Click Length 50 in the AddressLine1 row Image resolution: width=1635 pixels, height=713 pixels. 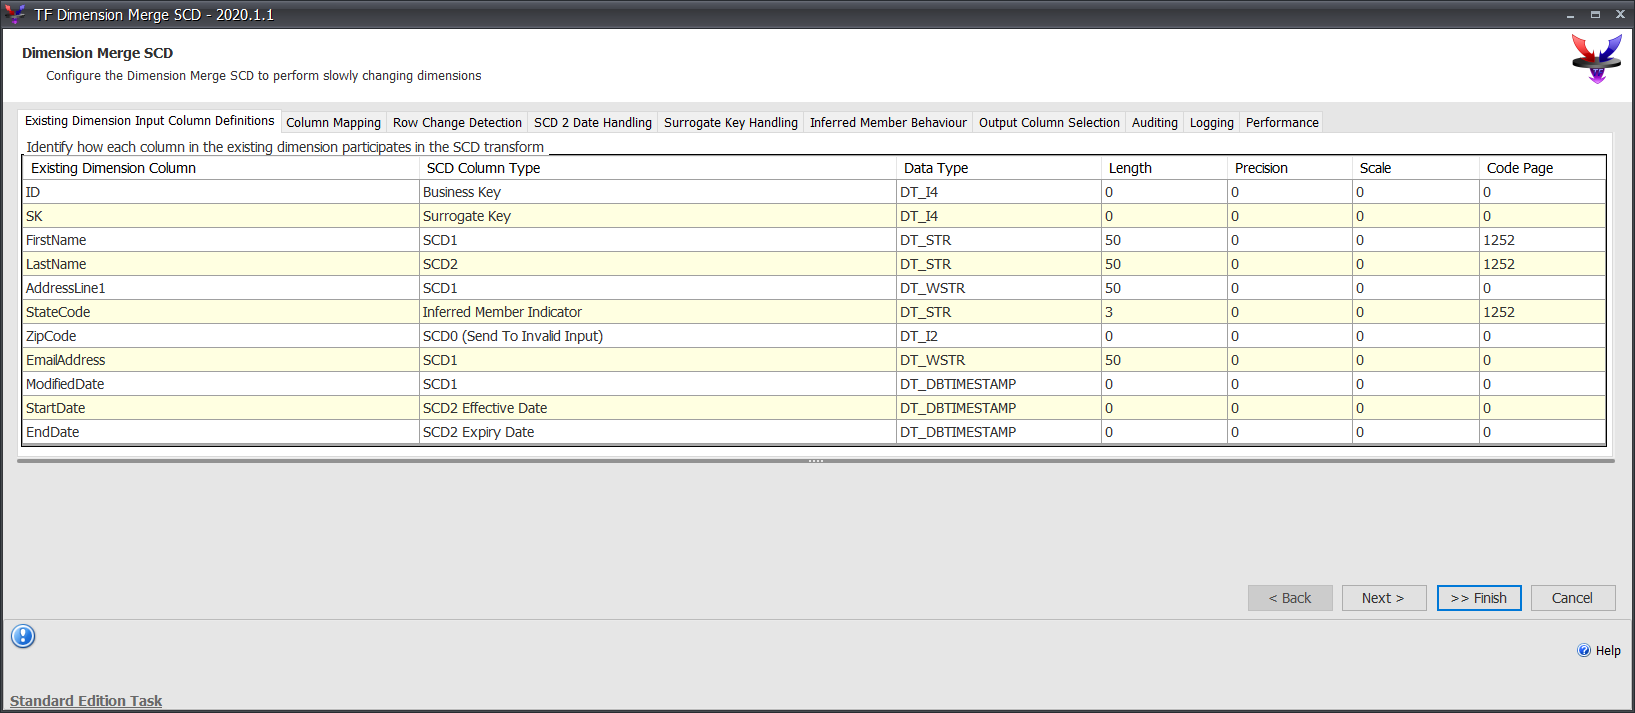click(x=1164, y=288)
